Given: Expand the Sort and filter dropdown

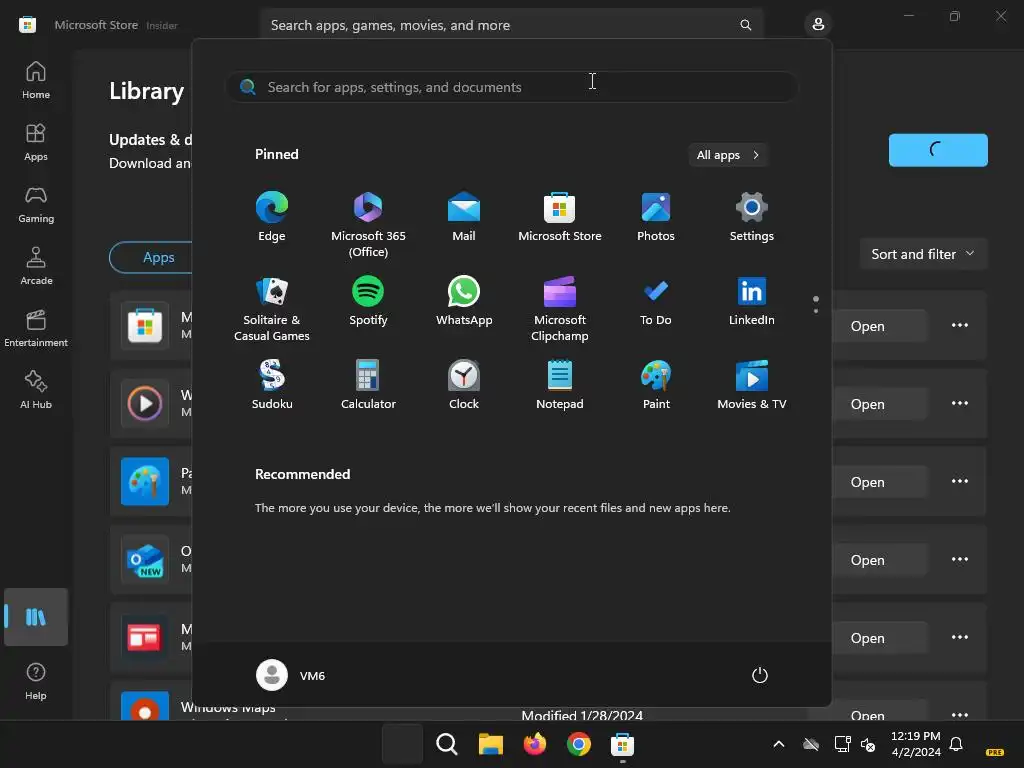Looking at the screenshot, I should click(922, 254).
